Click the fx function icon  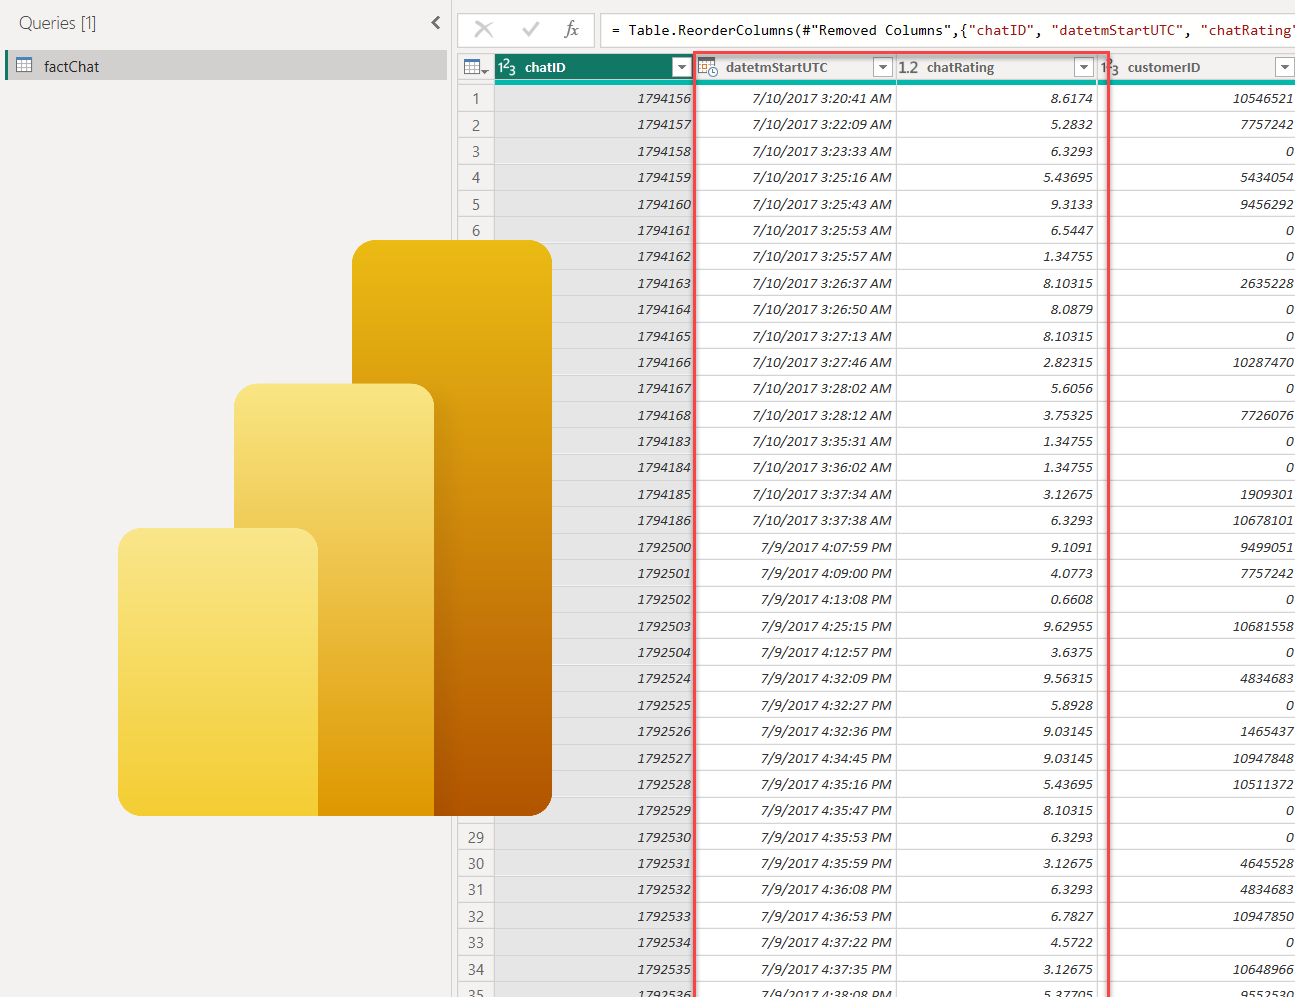(572, 30)
